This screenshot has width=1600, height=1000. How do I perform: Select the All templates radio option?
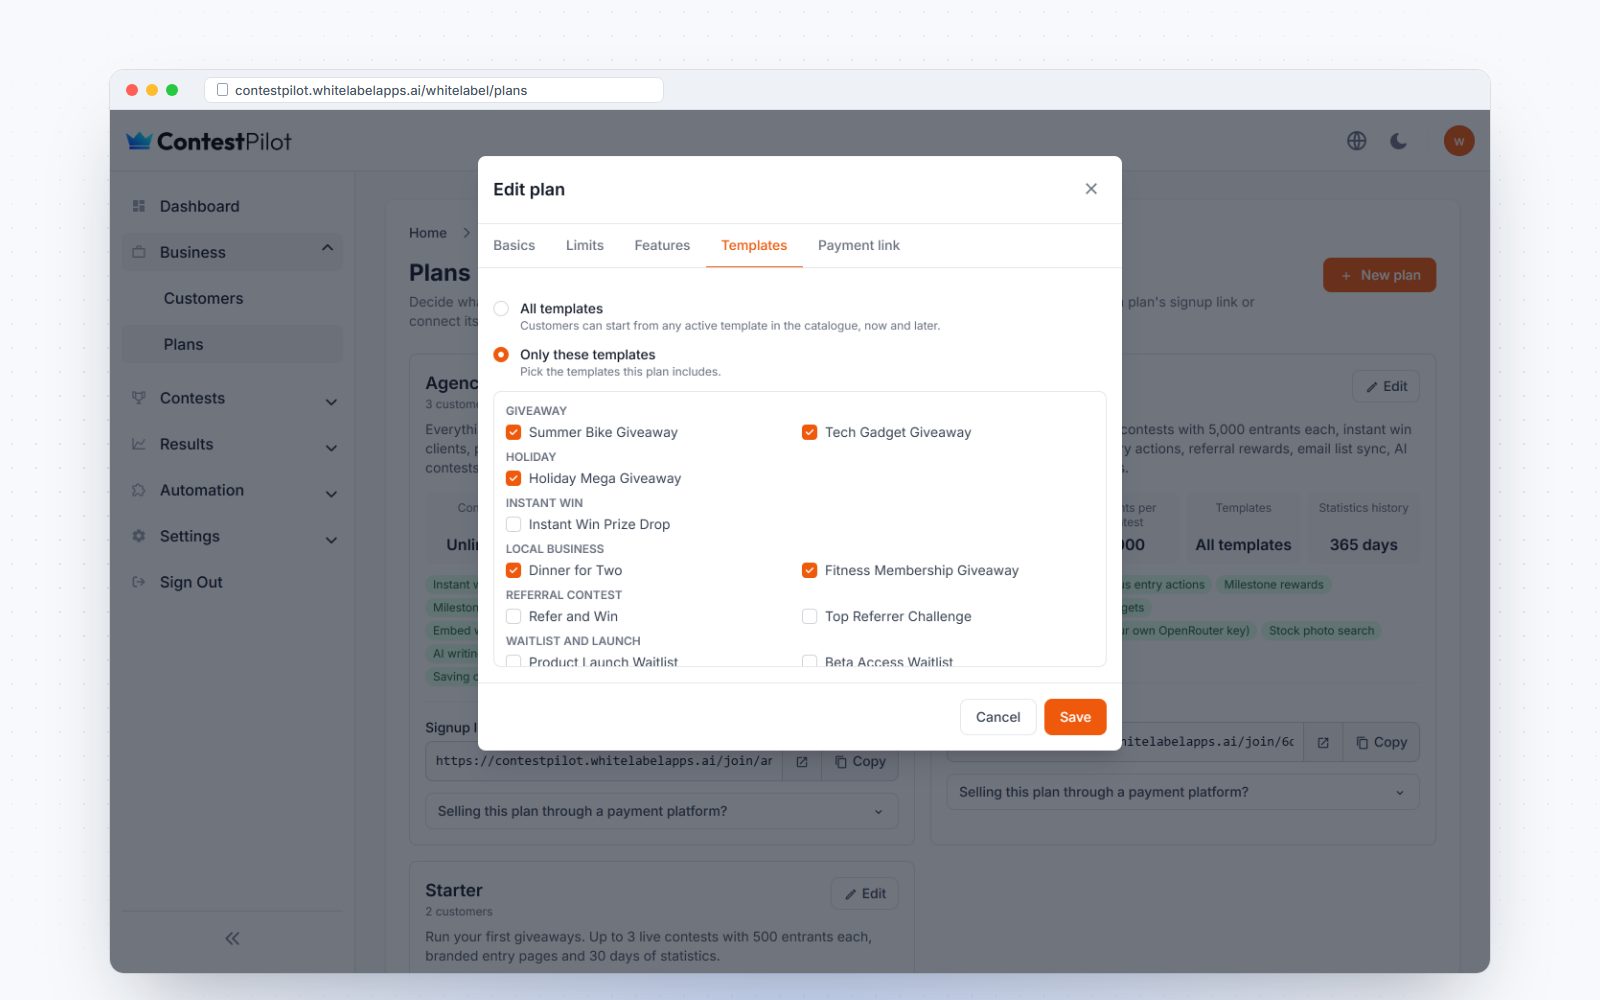tap(501, 309)
